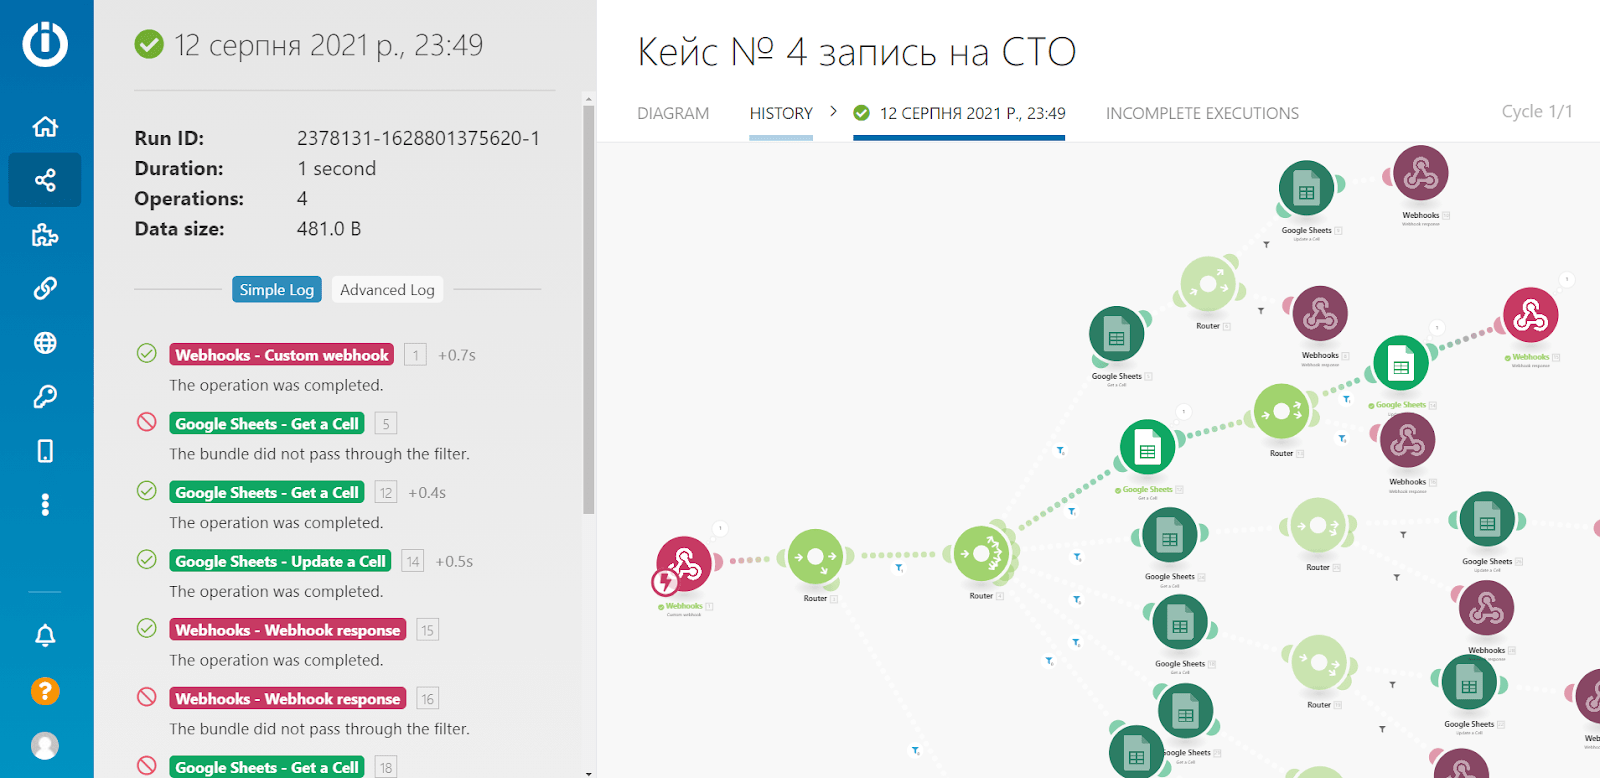This screenshot has width=1600, height=778.
Task: Click the blocked status icon for module 5
Action: [147, 422]
